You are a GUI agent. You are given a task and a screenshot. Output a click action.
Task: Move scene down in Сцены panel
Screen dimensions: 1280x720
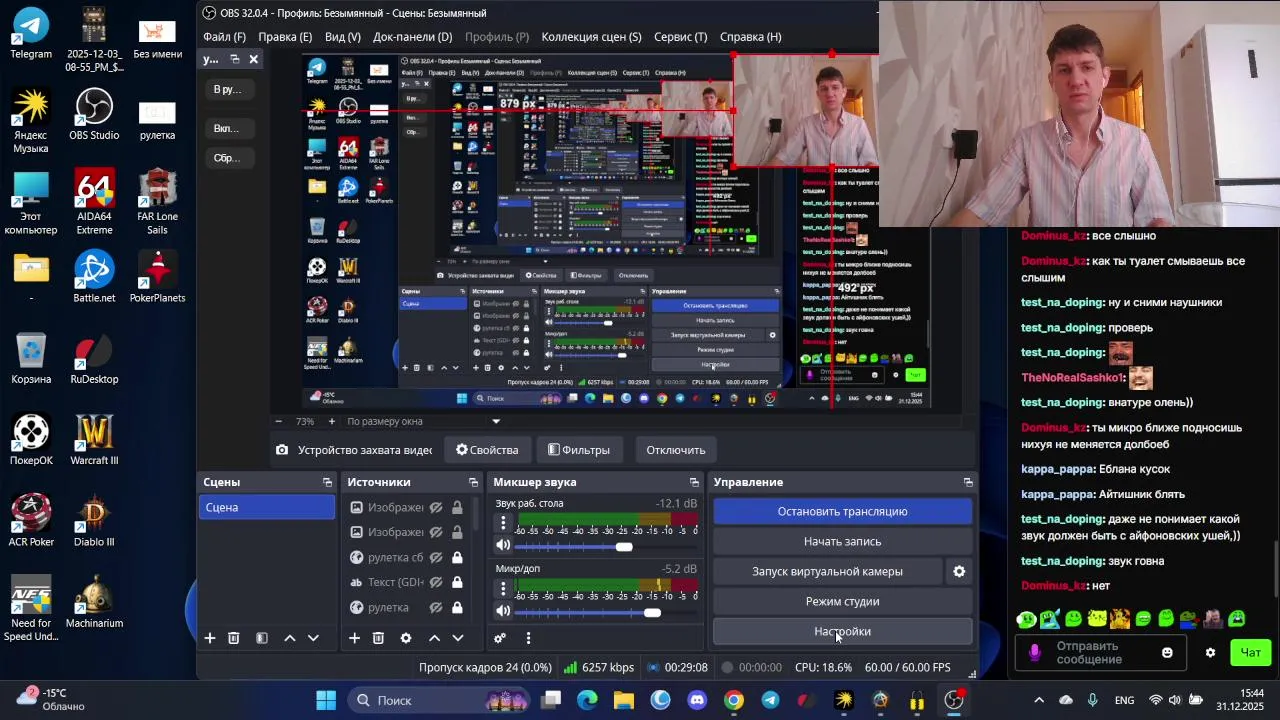coord(313,638)
